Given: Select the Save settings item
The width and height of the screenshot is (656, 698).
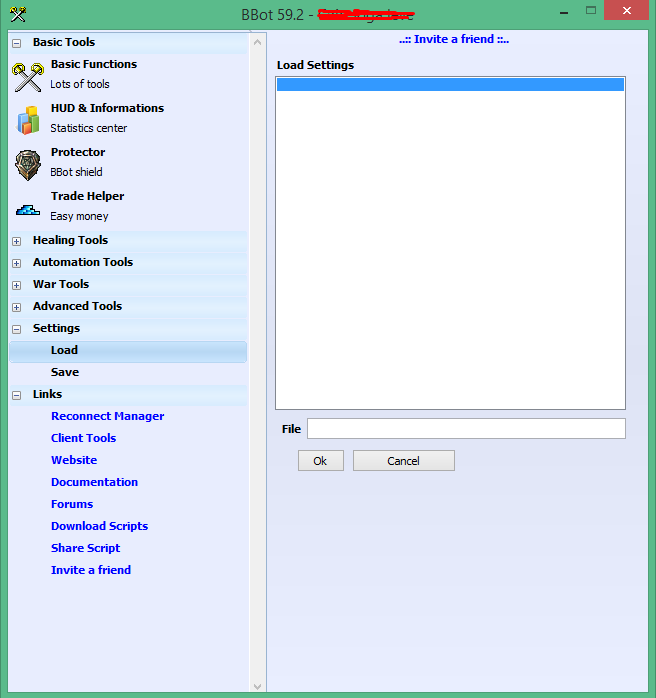Looking at the screenshot, I should pyautogui.click(x=65, y=372).
